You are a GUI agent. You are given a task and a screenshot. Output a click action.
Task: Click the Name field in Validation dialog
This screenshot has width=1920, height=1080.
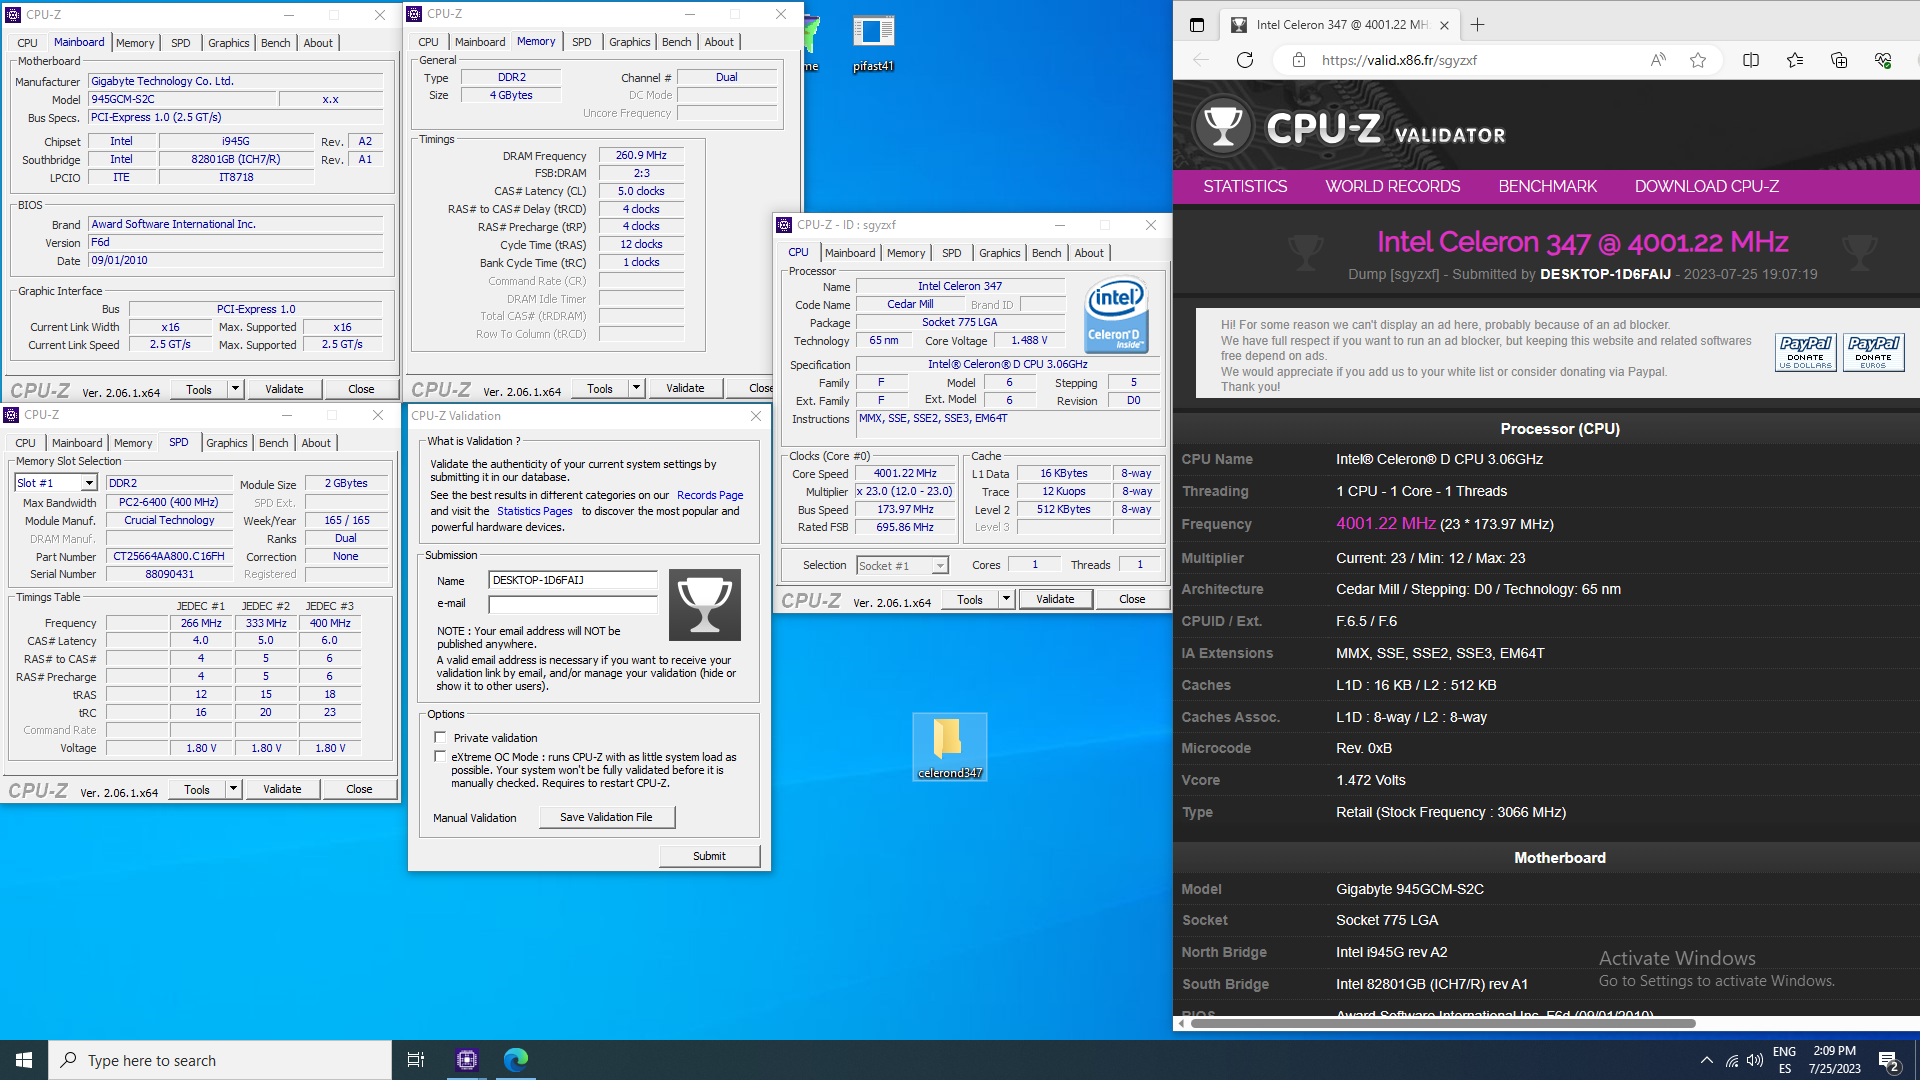point(572,580)
